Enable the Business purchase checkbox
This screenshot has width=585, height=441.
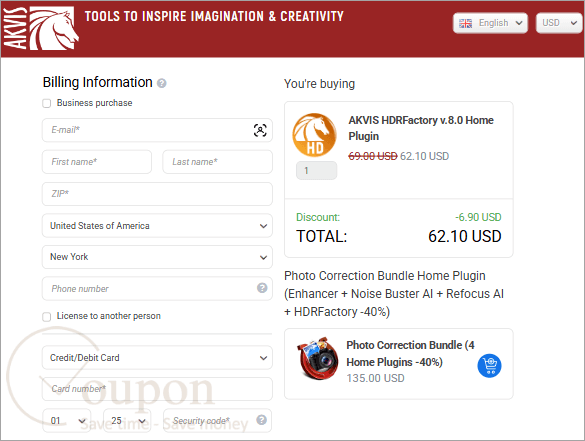[x=47, y=103]
